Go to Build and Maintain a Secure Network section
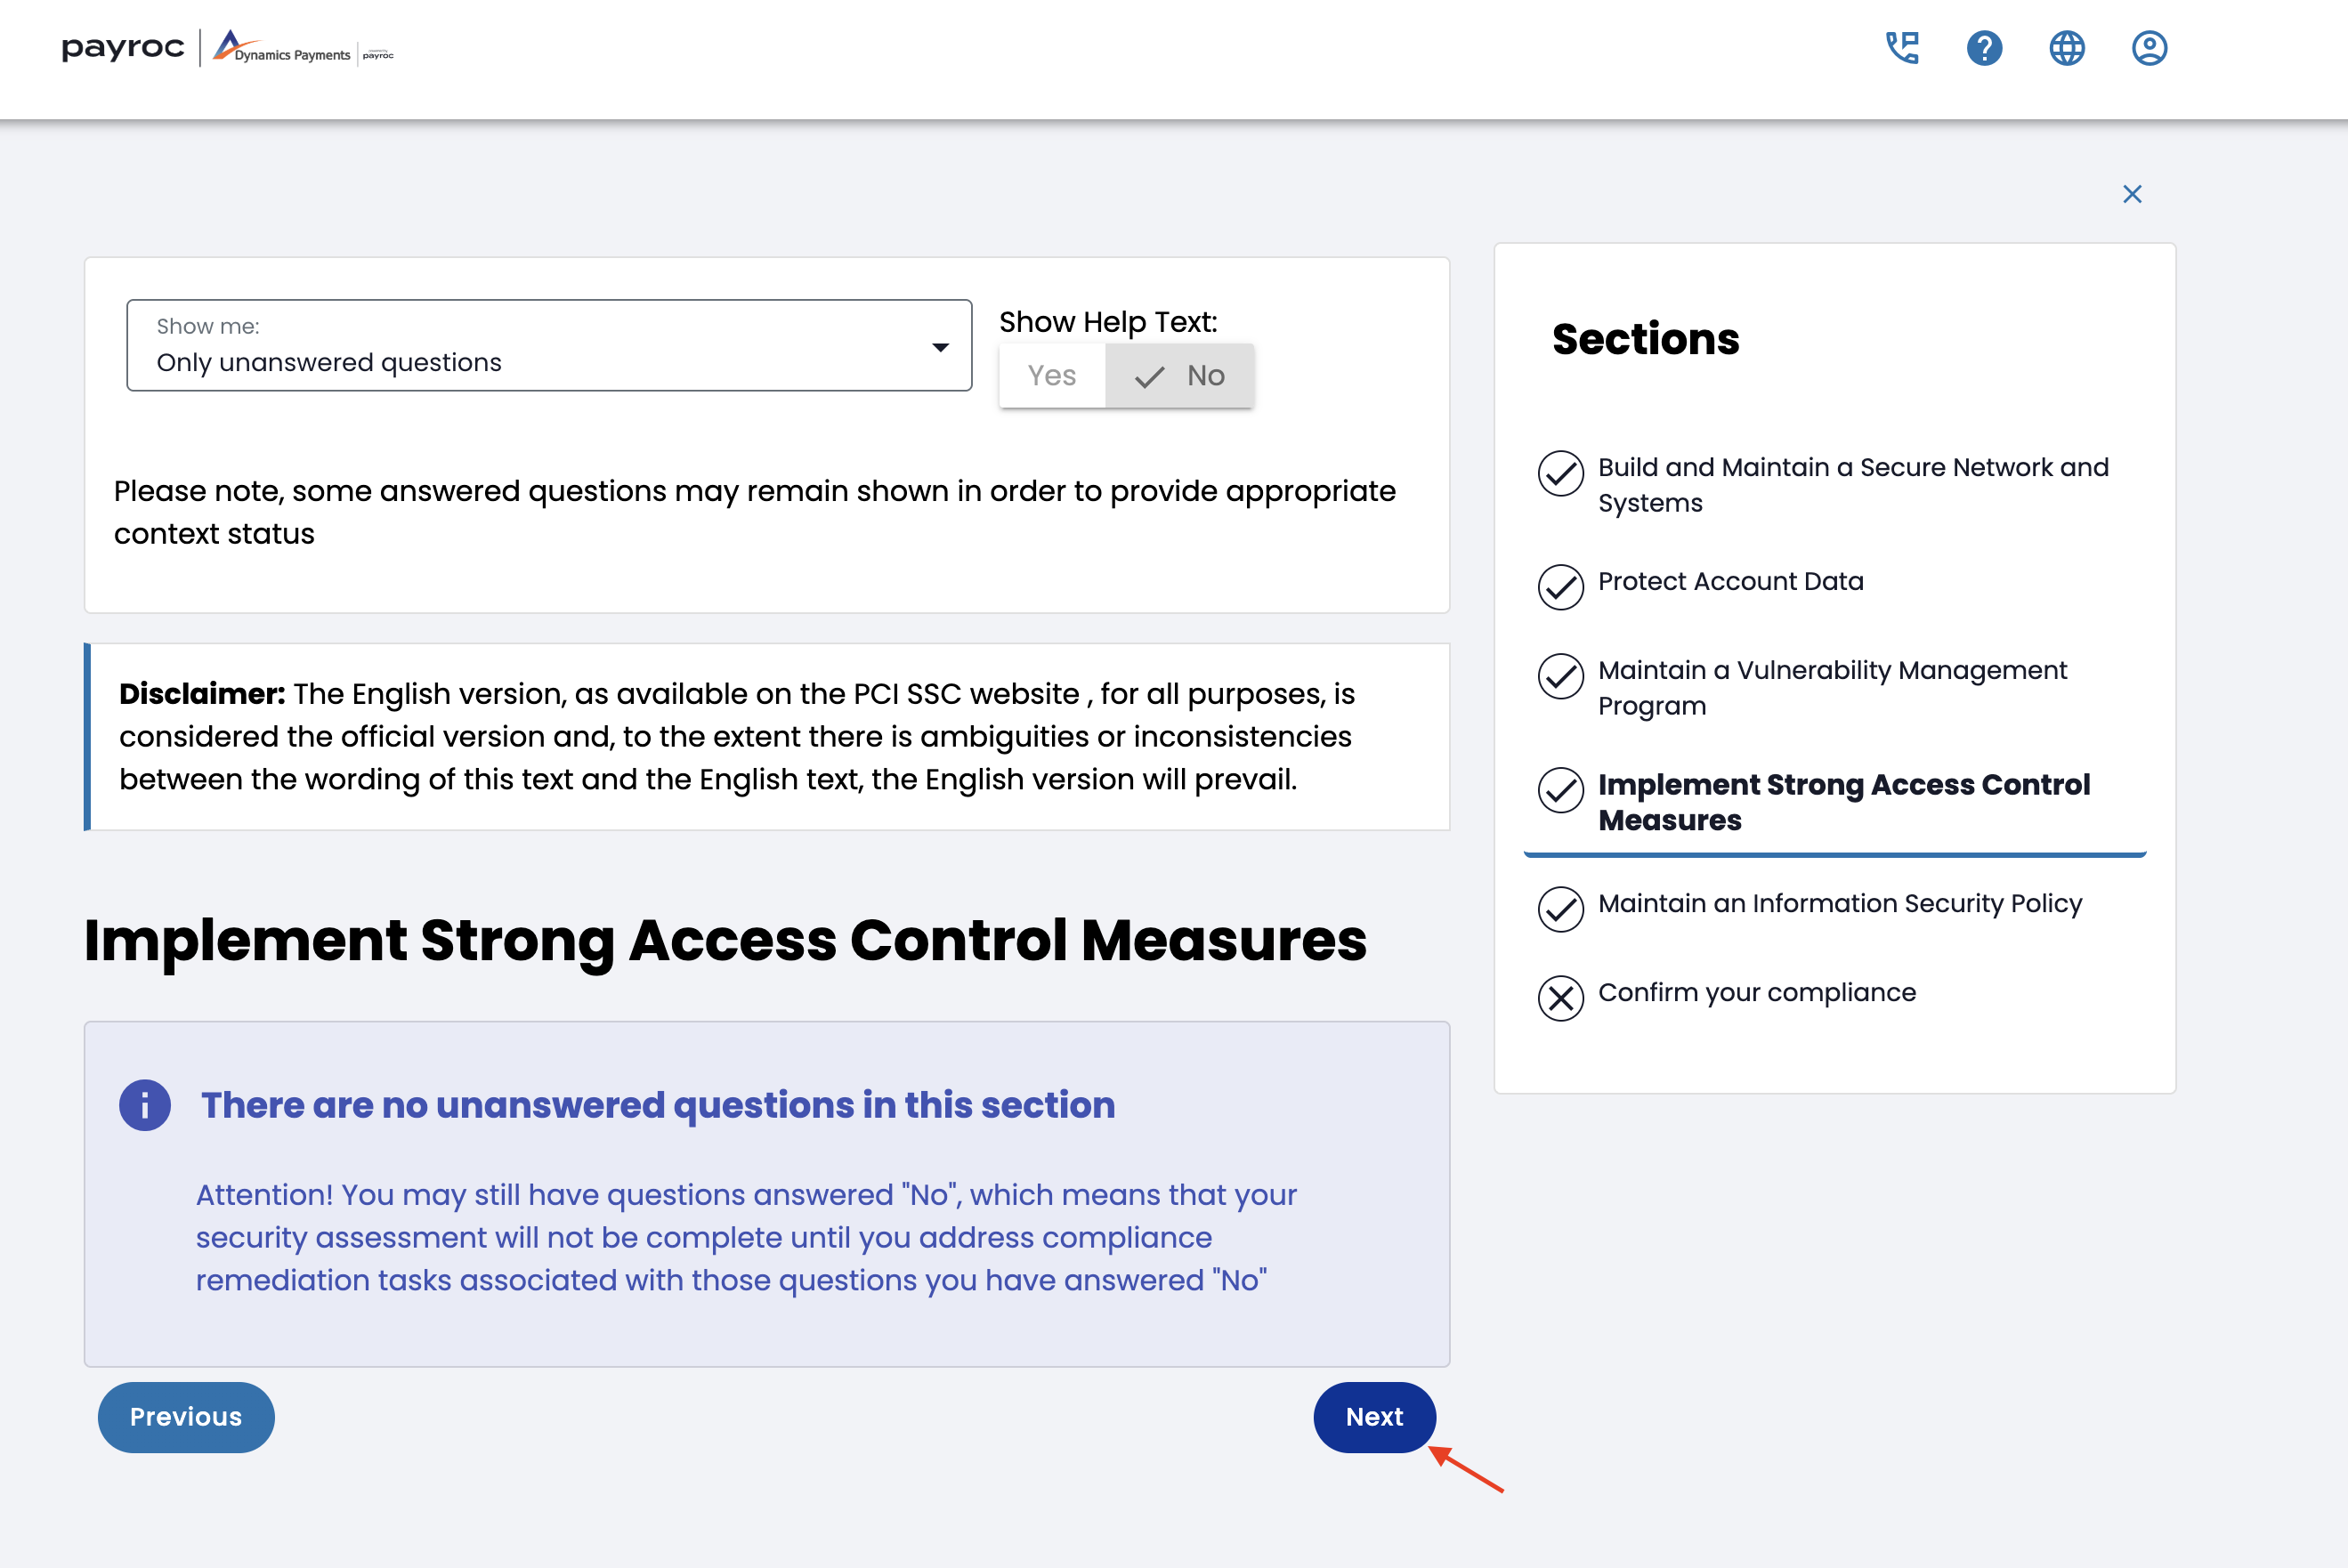Image resolution: width=2348 pixels, height=1568 pixels. 1852,485
